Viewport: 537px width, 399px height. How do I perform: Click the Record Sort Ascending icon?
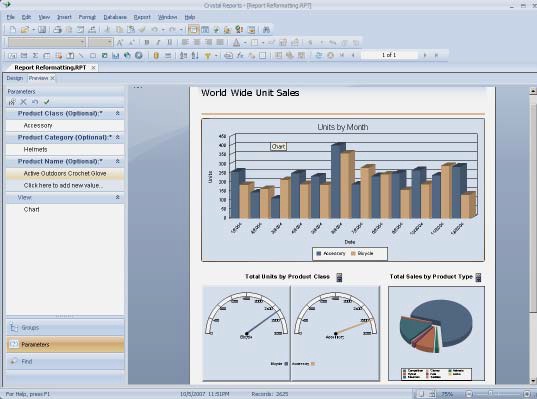[x=184, y=55]
